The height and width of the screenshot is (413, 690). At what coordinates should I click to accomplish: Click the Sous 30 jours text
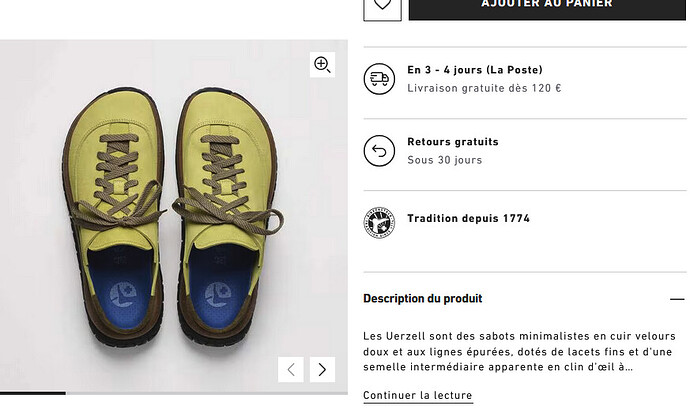click(x=444, y=160)
